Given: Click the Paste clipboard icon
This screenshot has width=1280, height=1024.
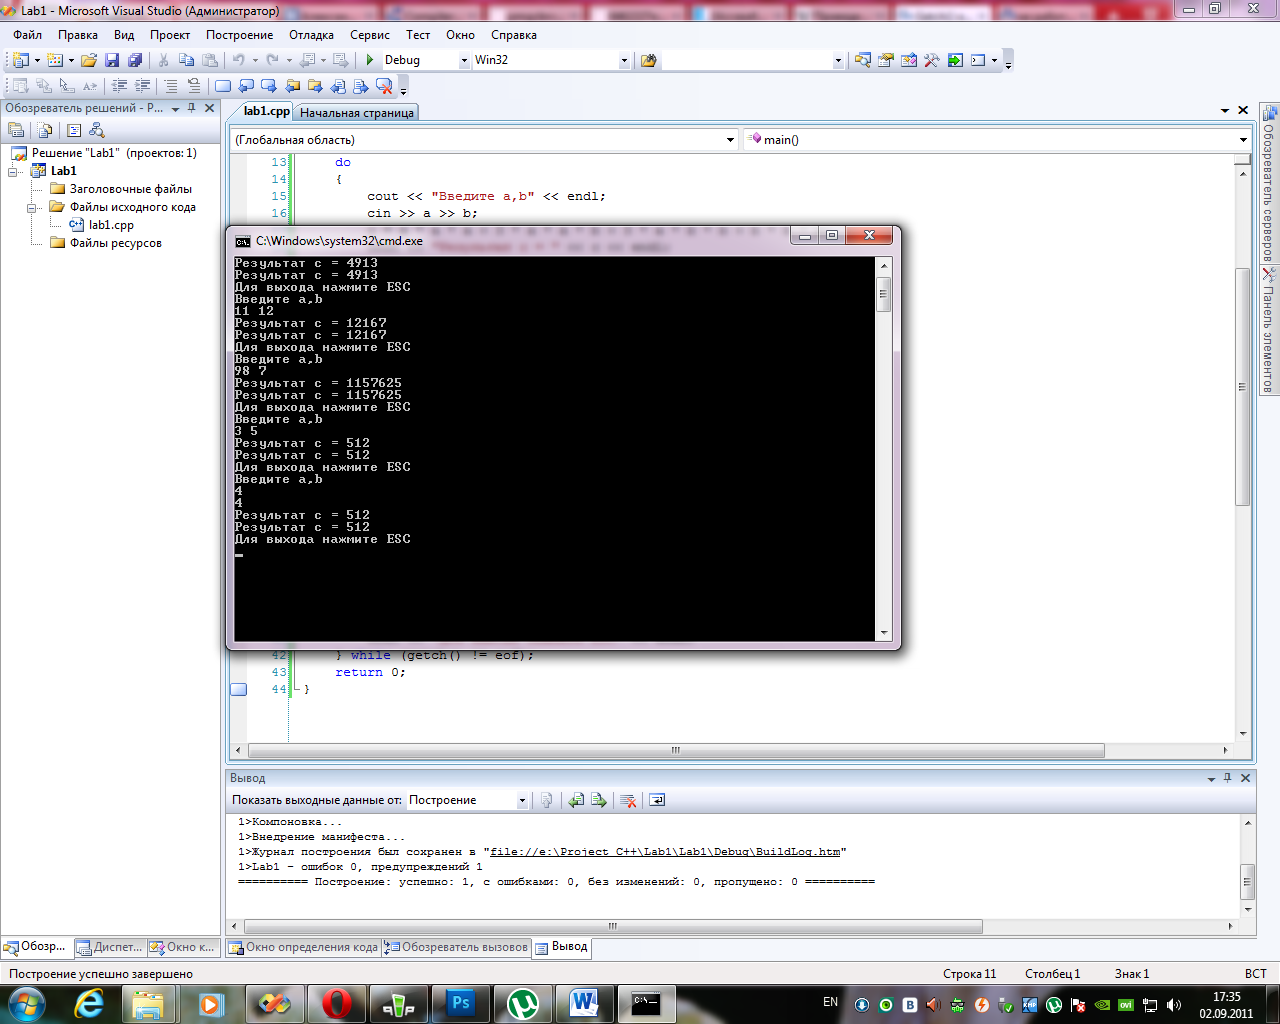Looking at the screenshot, I should click(209, 60).
